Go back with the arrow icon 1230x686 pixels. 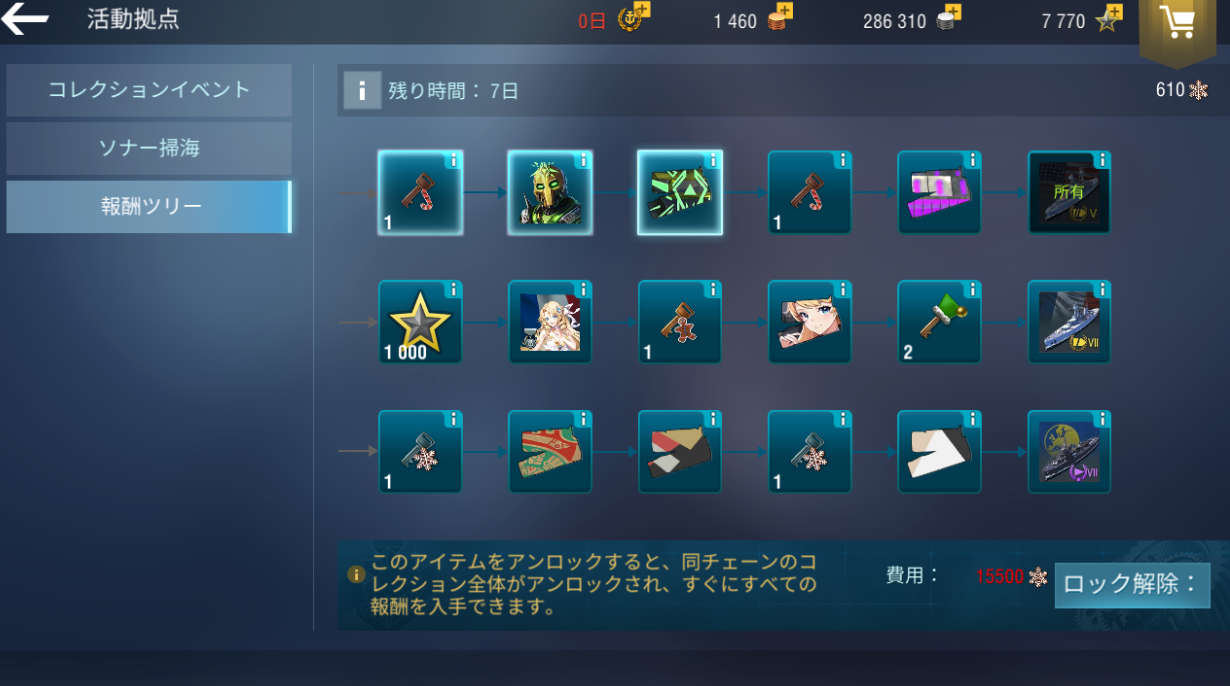25,19
